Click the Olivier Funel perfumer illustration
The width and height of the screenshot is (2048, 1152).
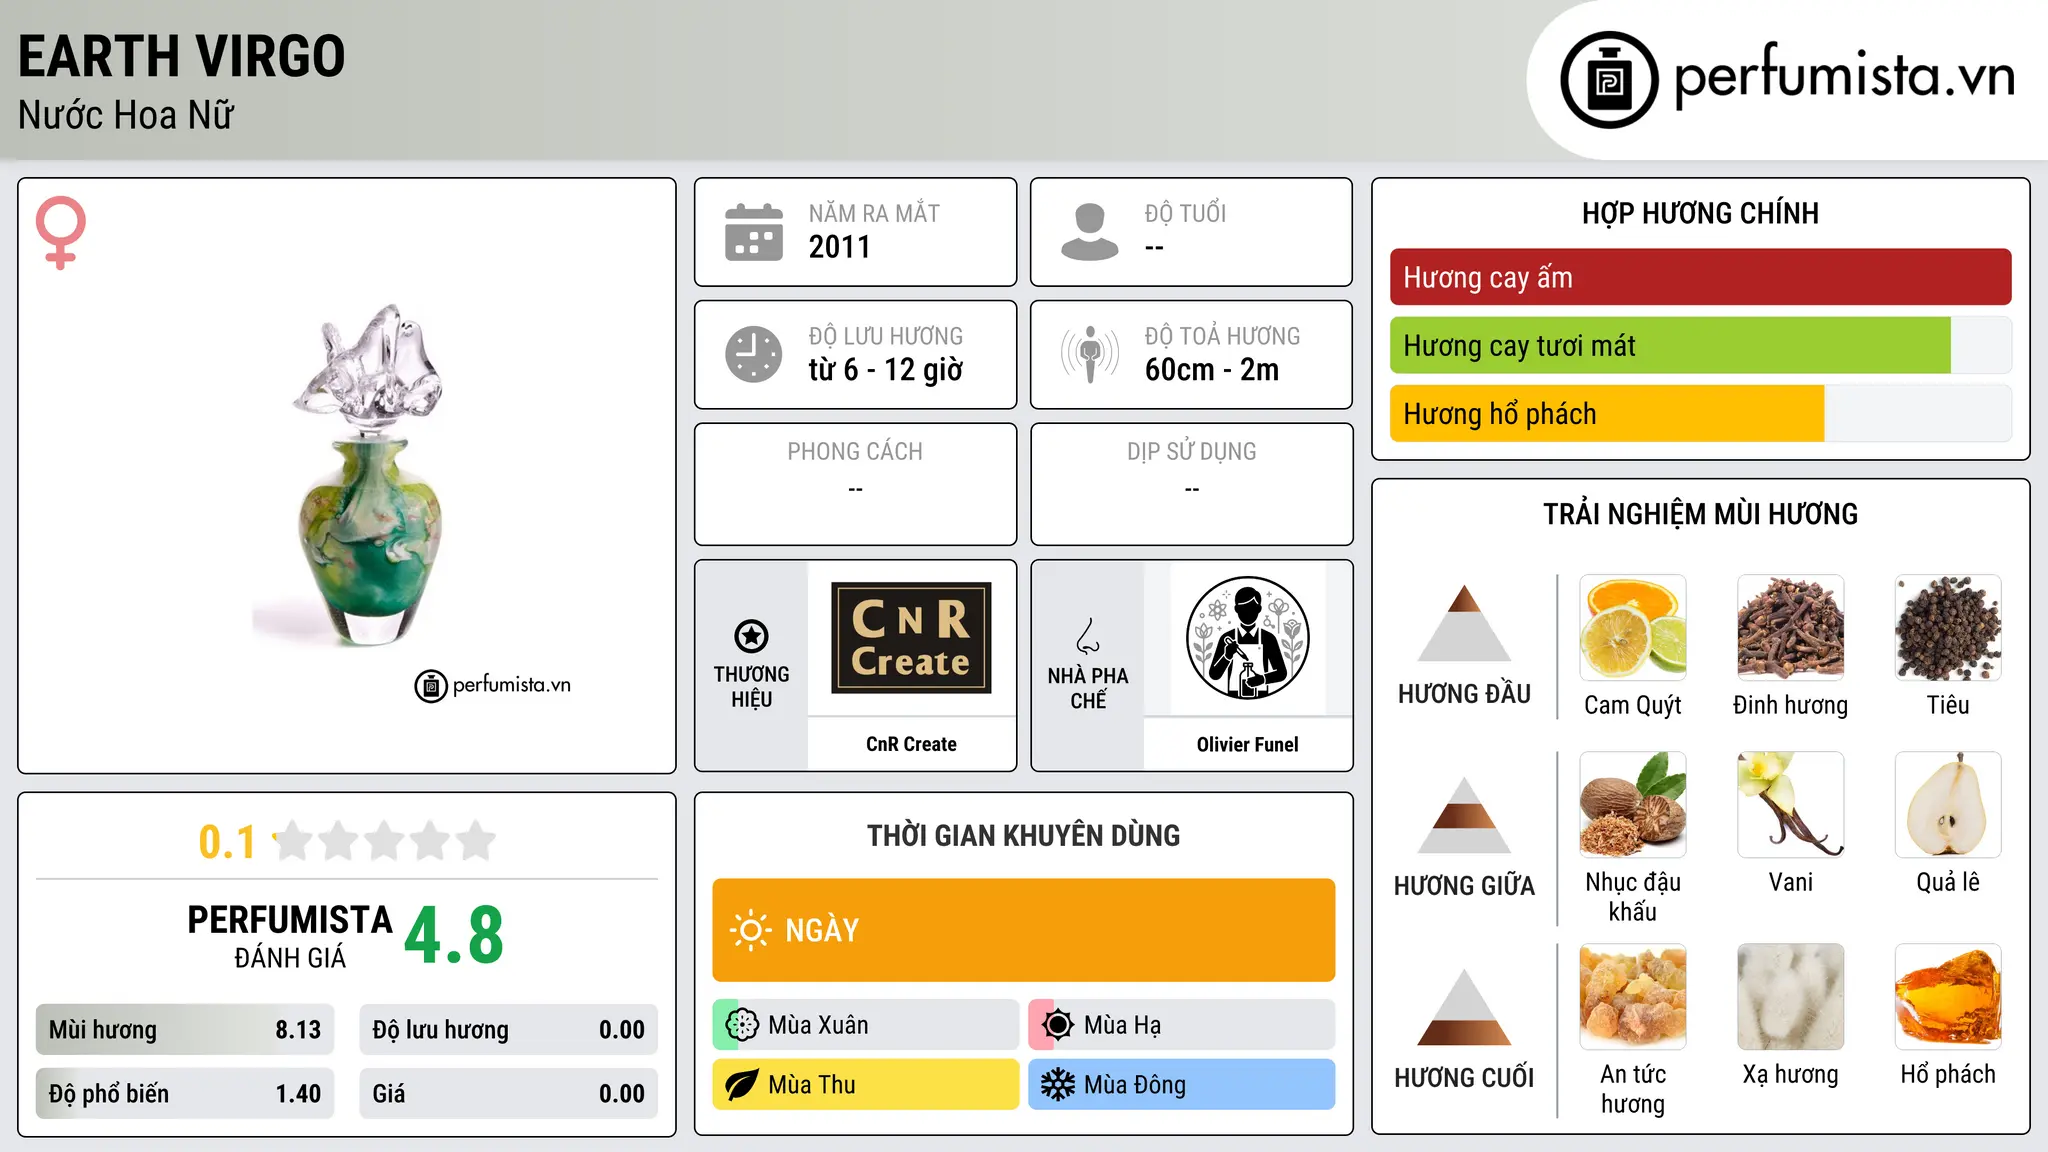[1247, 638]
